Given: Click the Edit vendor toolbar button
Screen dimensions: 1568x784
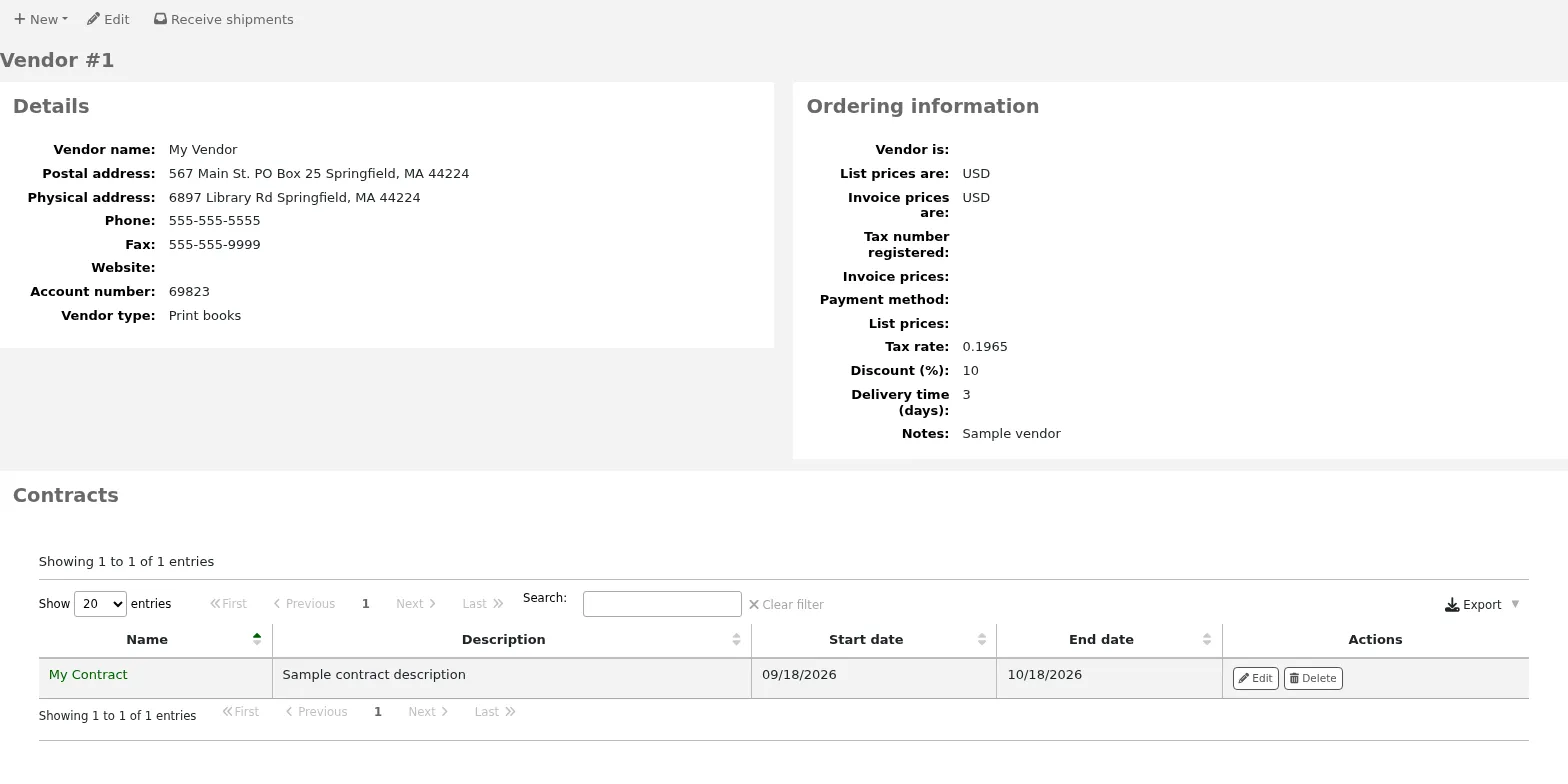Looking at the screenshot, I should pos(108,19).
